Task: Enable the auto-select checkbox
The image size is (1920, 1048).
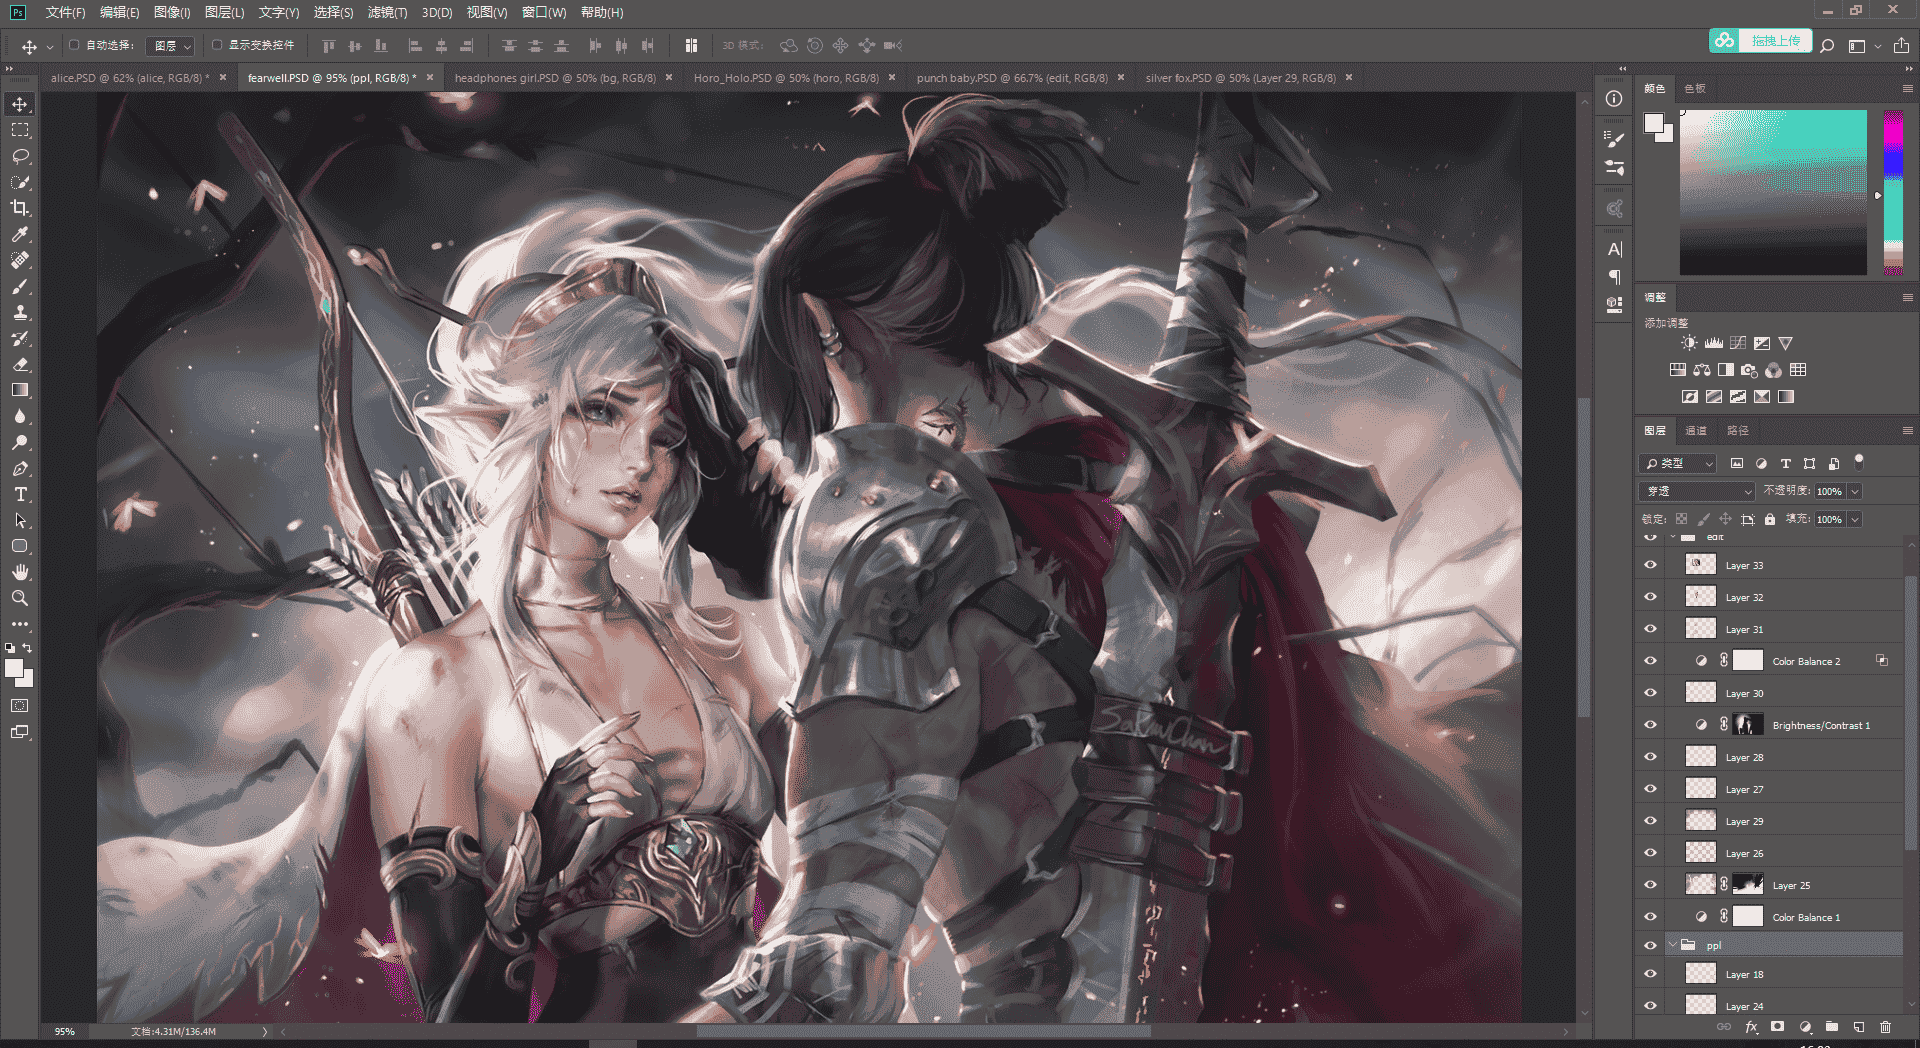Action: tap(74, 45)
